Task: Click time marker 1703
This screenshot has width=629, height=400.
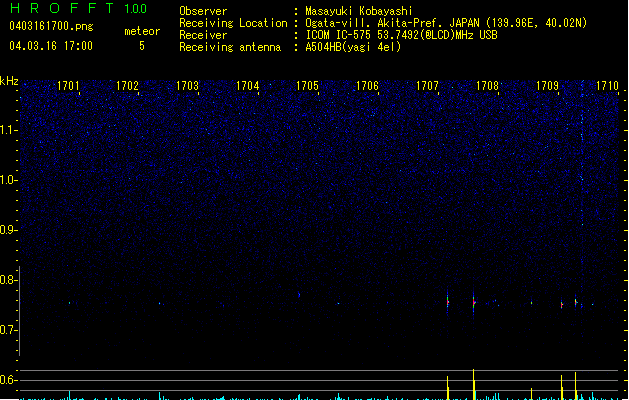Action: (x=187, y=86)
